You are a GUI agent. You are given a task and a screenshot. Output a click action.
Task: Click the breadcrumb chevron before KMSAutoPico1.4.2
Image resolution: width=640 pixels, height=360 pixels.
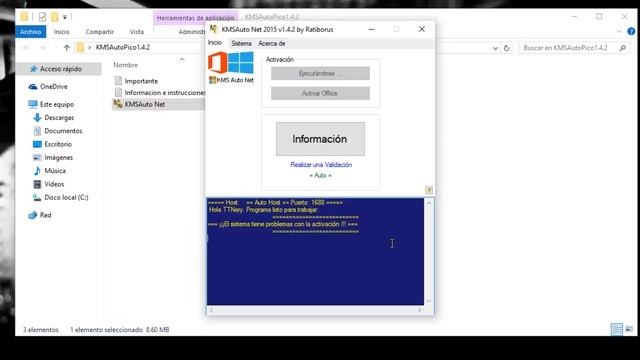click(x=90, y=47)
